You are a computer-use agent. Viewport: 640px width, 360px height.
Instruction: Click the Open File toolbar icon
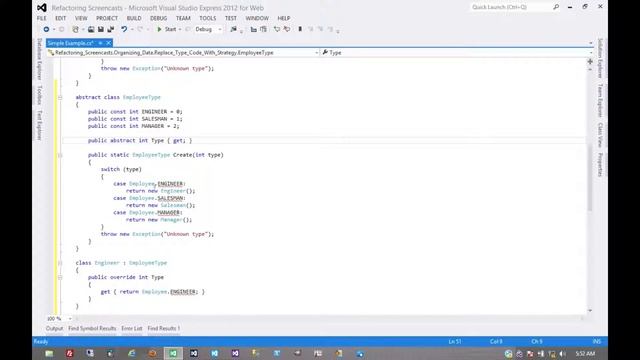[x=91, y=29]
